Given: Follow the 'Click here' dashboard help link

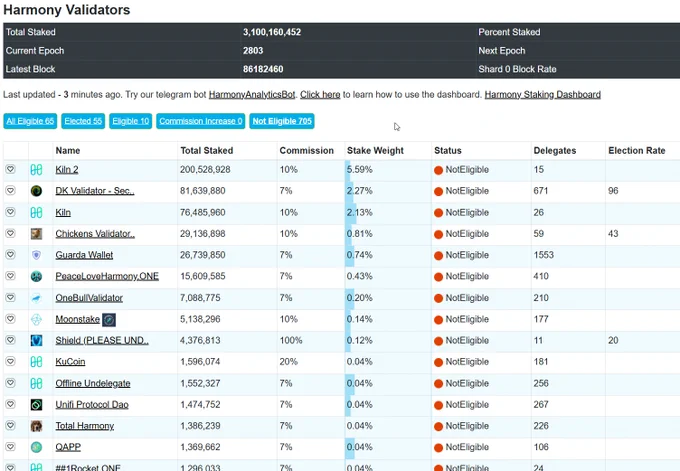Looking at the screenshot, I should (x=320, y=95).
